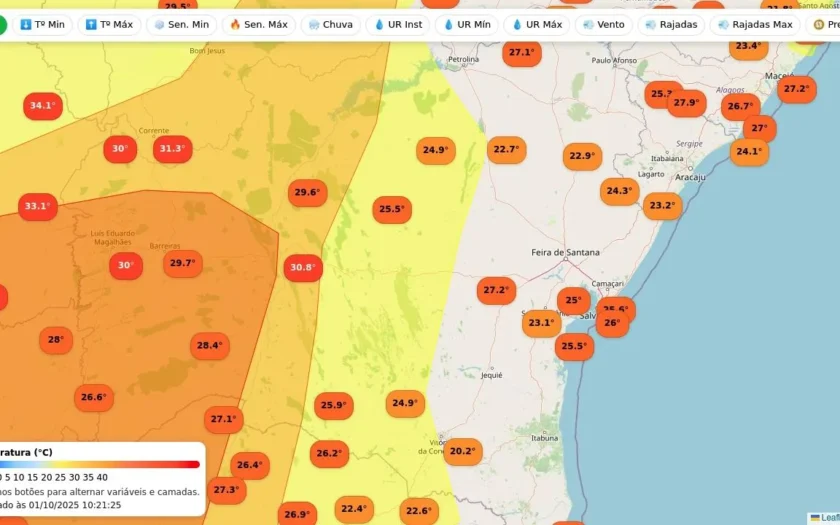Click the 20.2° station marker
This screenshot has height=525, width=840.
[462, 451]
